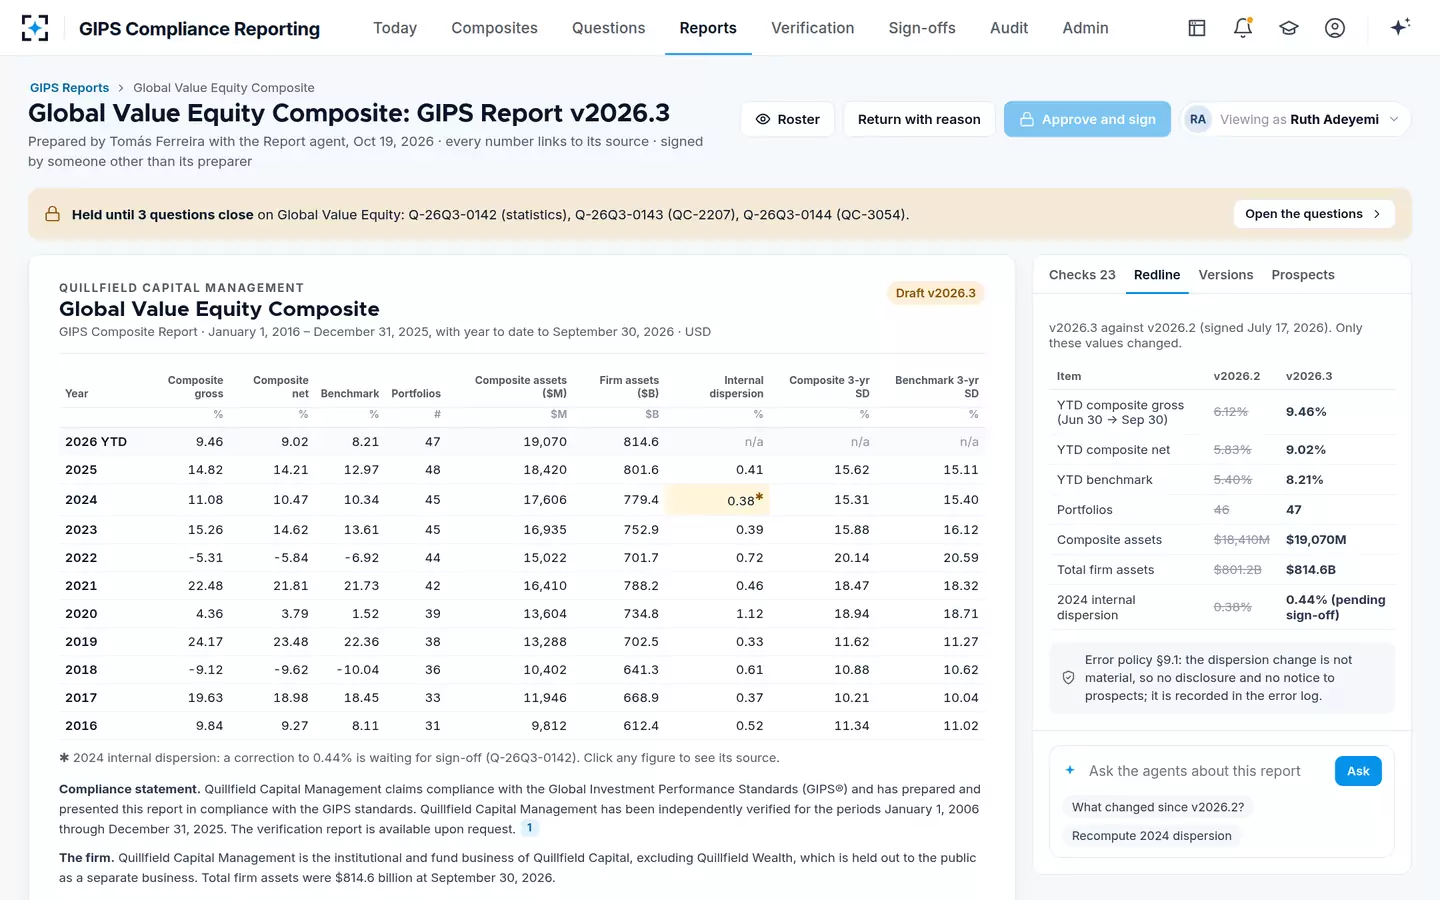This screenshot has height=900, width=1440.
Task: Click the RA avatar badge
Action: [1198, 119]
